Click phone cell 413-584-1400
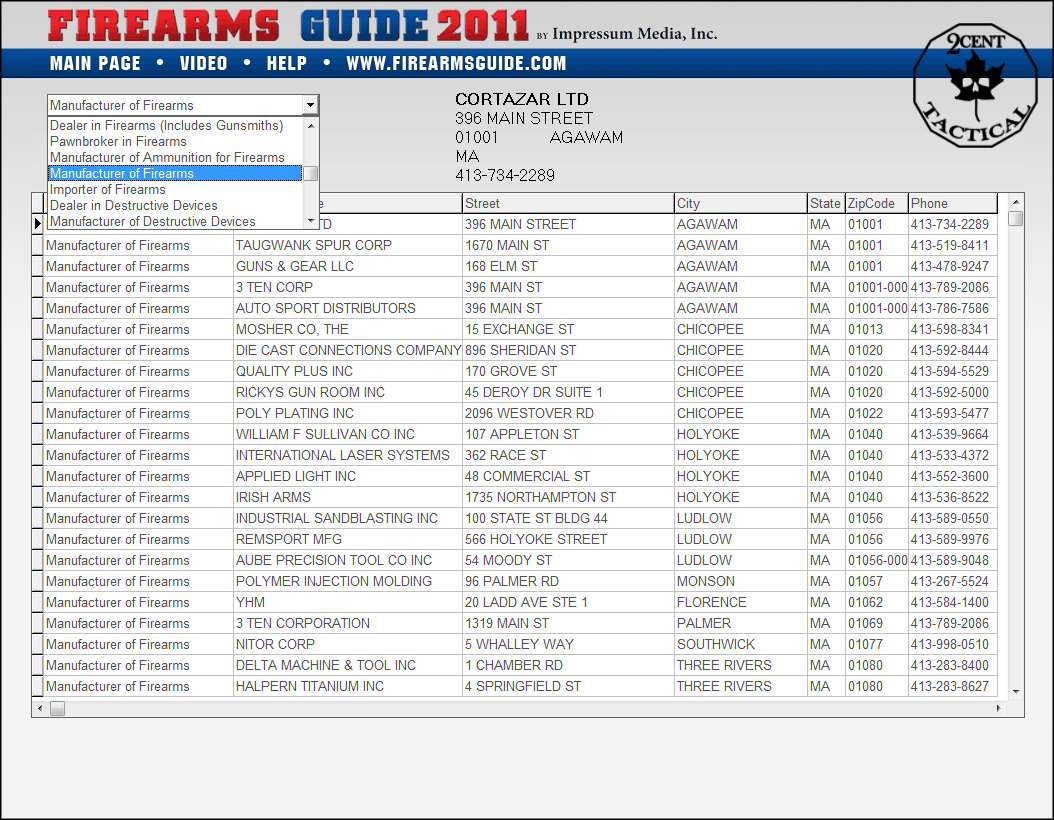1054x820 pixels. click(952, 602)
